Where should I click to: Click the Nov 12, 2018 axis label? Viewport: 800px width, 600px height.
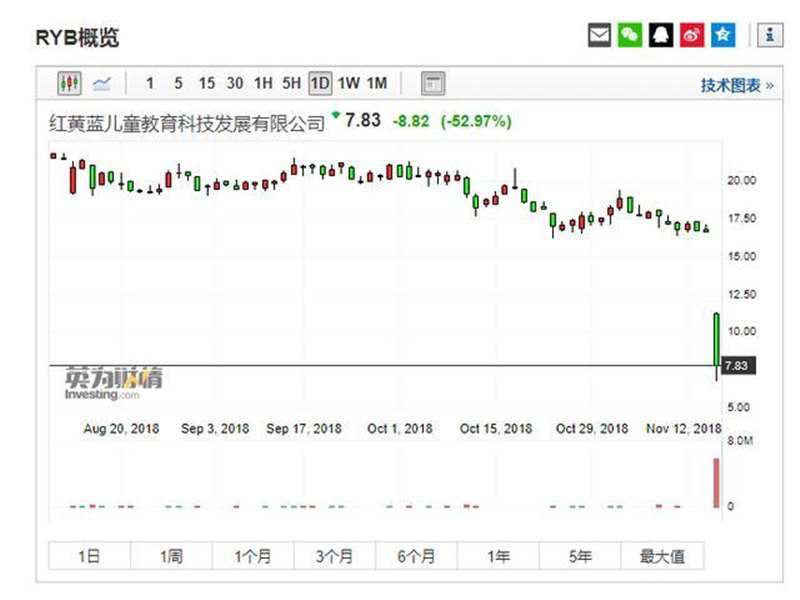pos(684,429)
